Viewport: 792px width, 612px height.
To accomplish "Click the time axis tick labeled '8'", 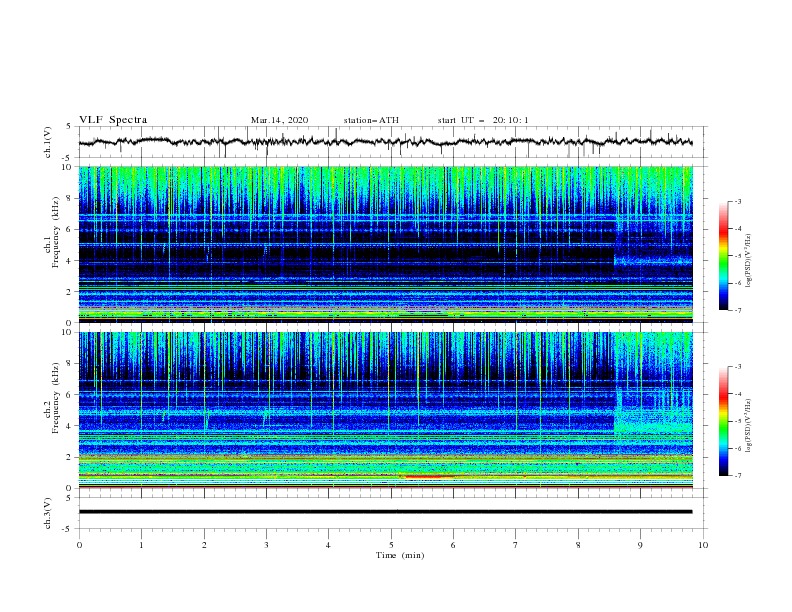I will (x=578, y=545).
